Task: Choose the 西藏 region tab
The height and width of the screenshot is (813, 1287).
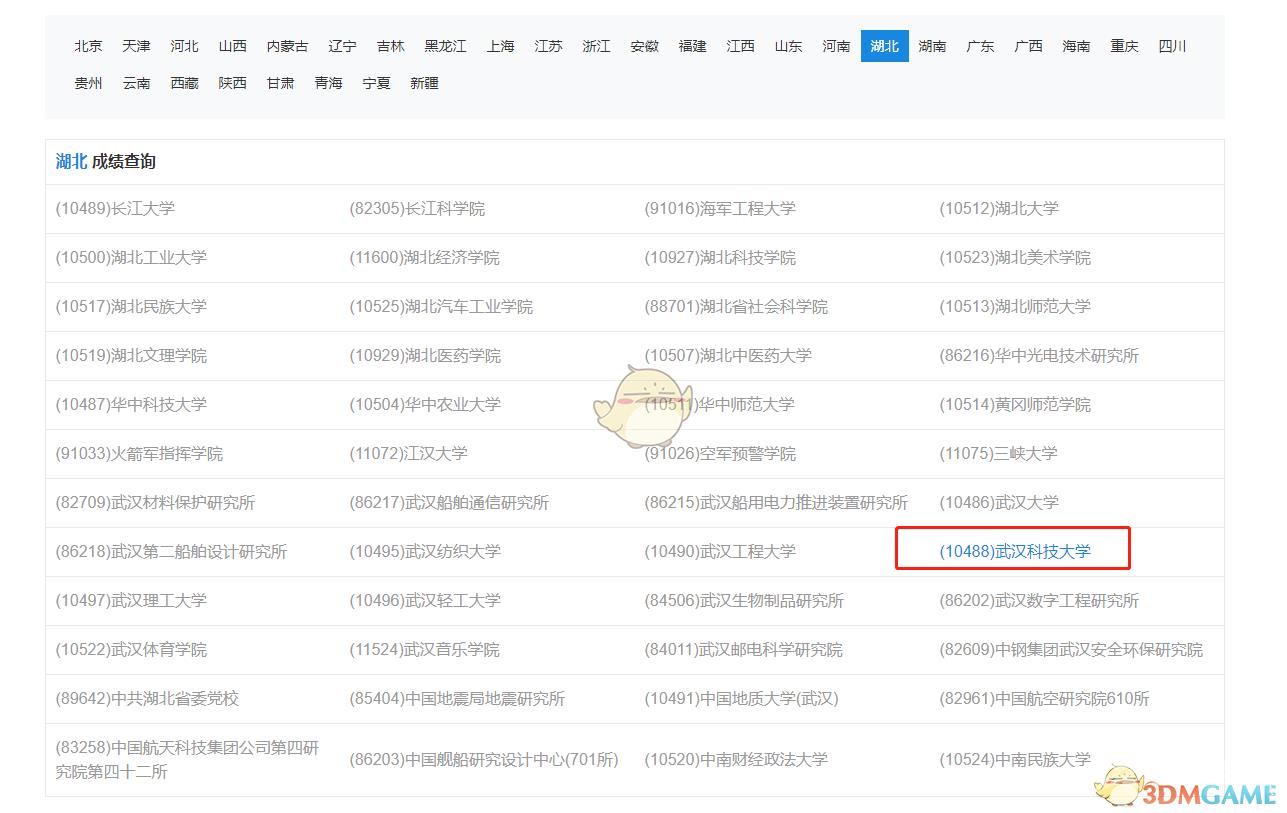Action: tap(185, 83)
